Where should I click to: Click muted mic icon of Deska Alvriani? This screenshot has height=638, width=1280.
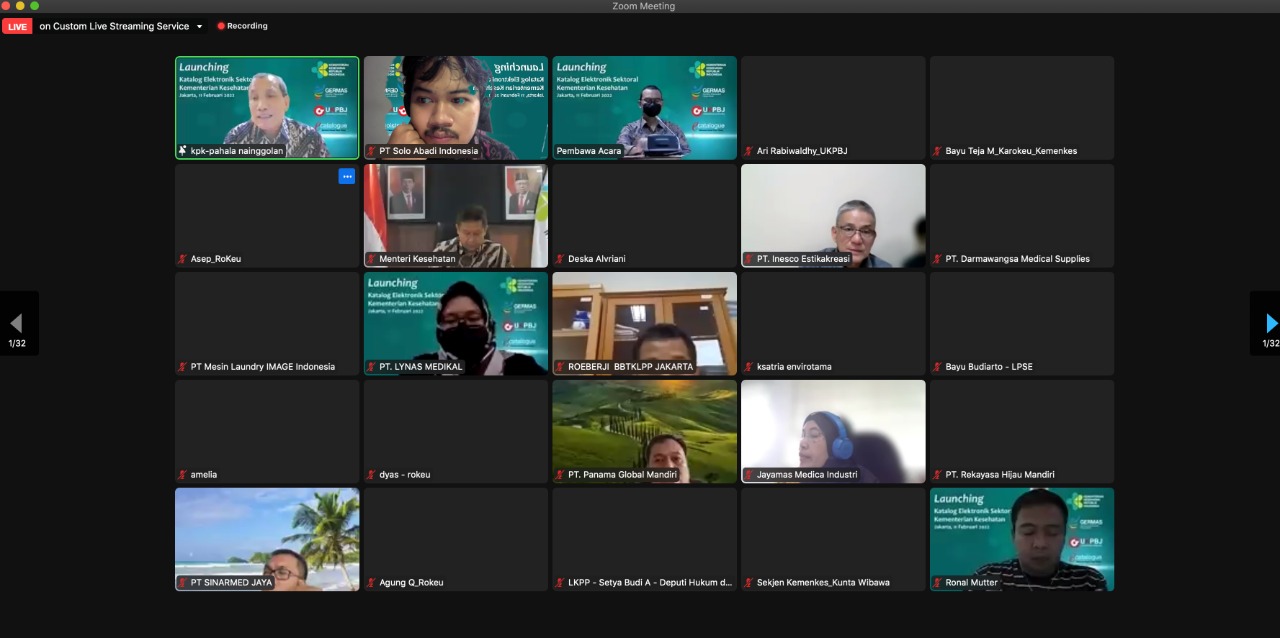coord(560,259)
